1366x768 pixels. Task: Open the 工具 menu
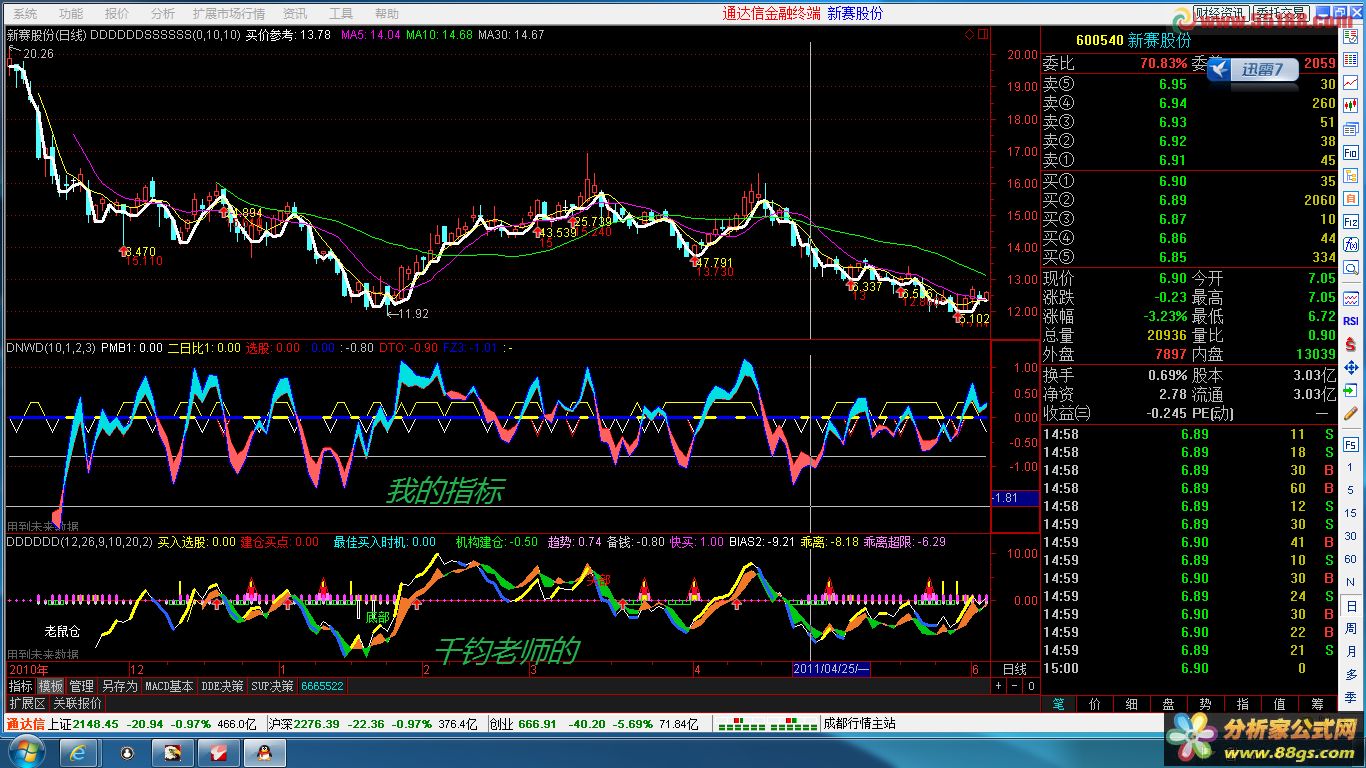pyautogui.click(x=341, y=14)
